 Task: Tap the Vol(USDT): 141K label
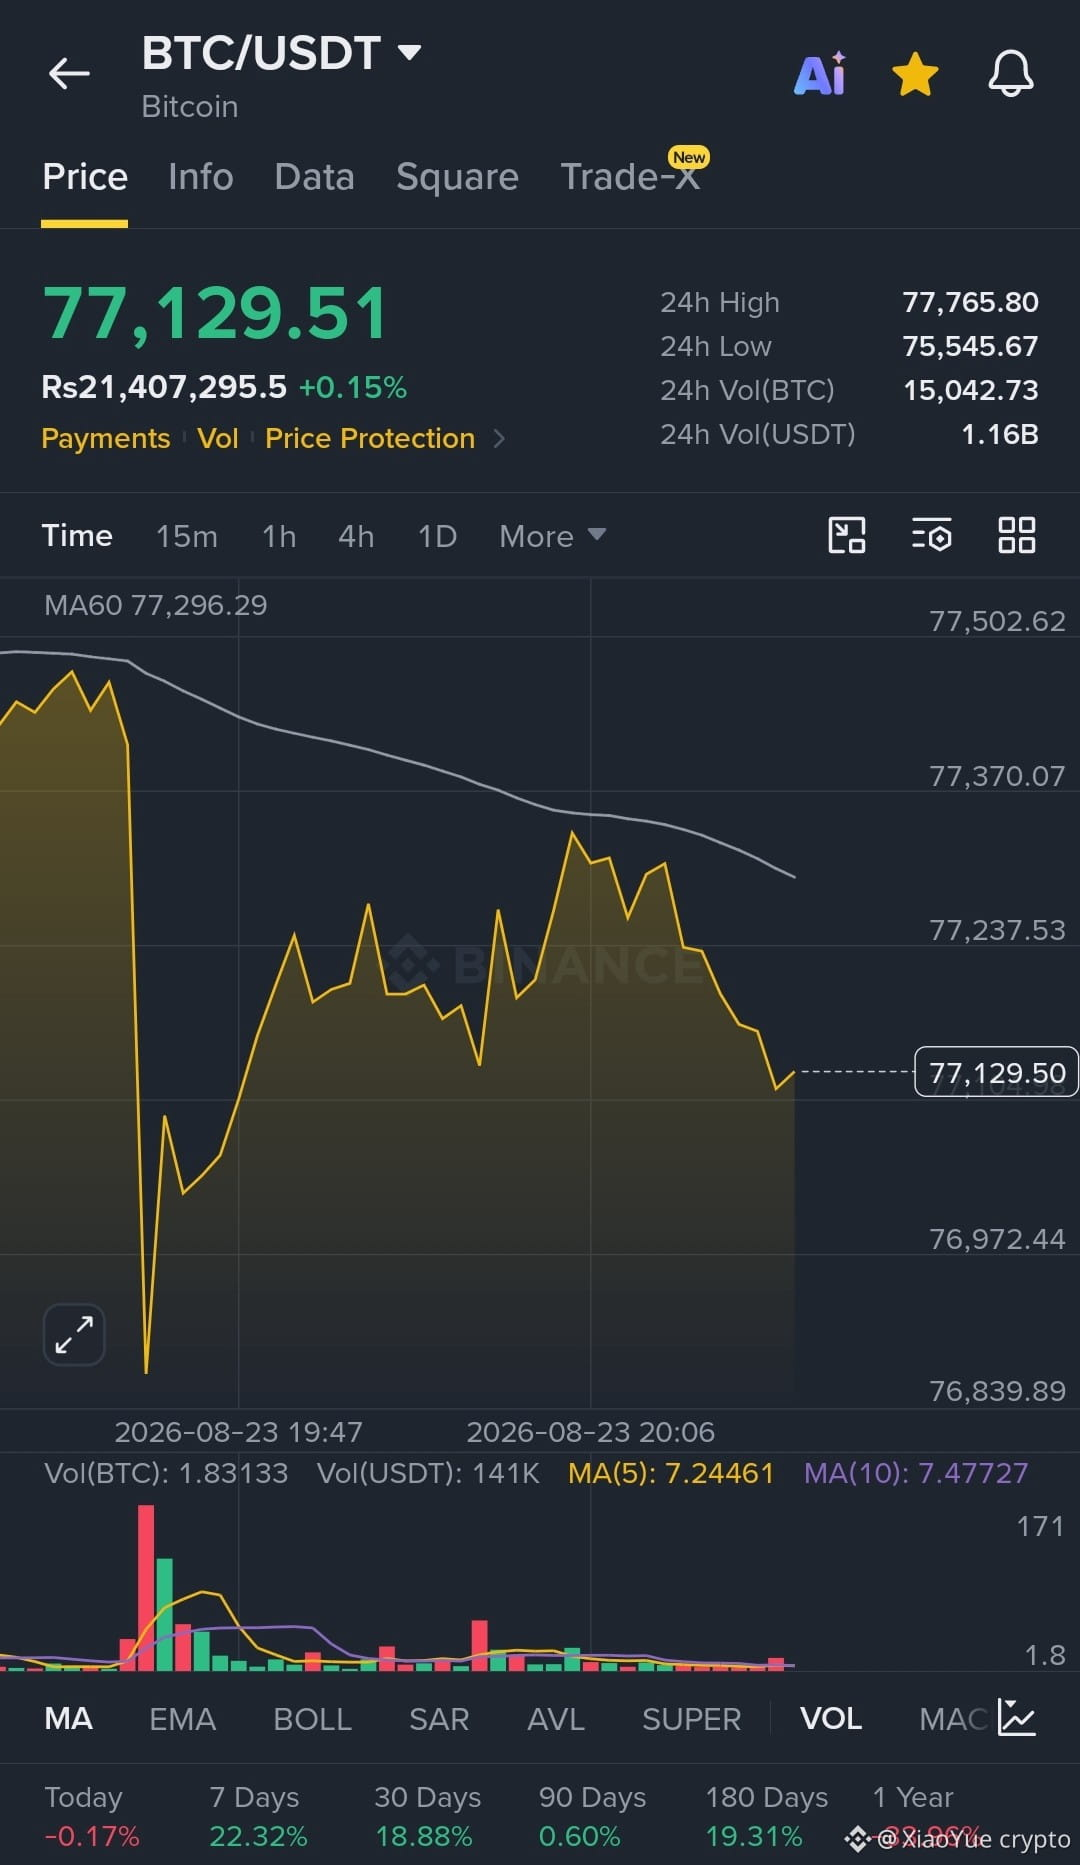(428, 1473)
